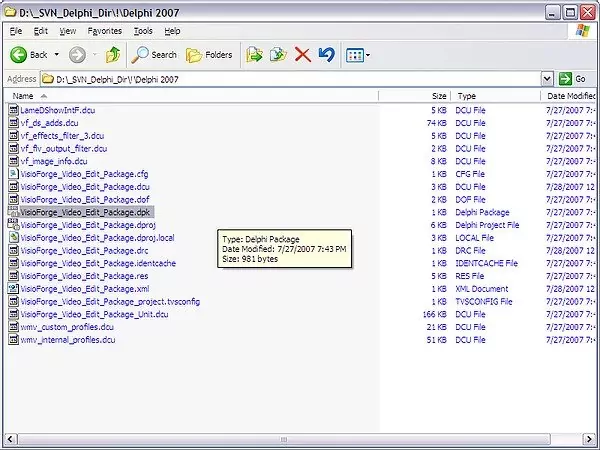The image size is (600, 450).
Task: Click file name VisioForge_Video_Edit_Package.xml
Action: [85, 289]
